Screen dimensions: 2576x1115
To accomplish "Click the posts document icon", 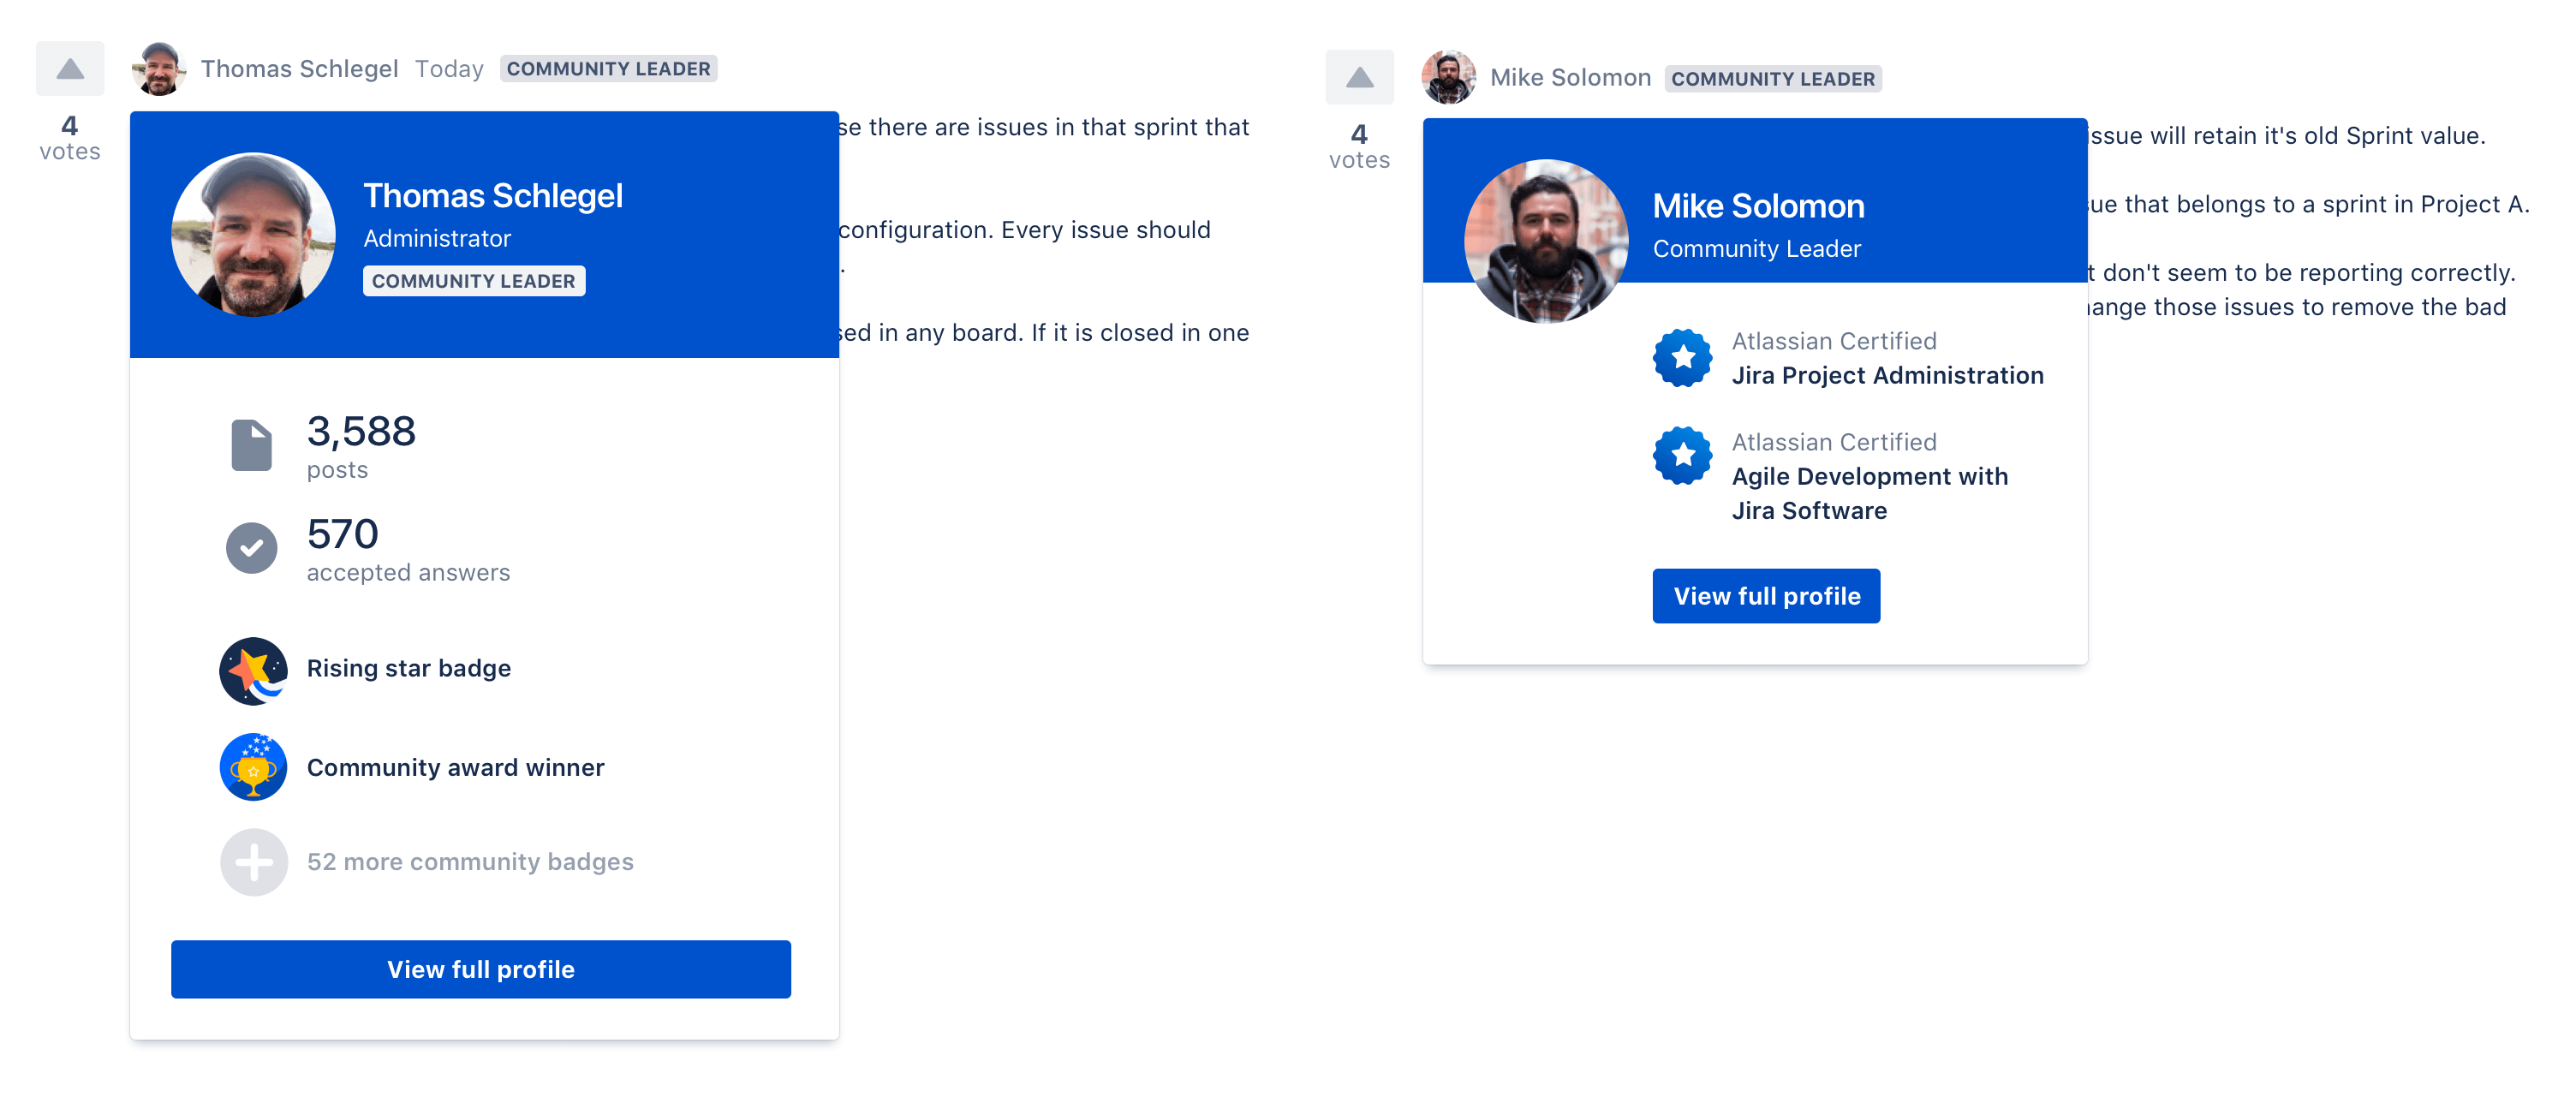I will pyautogui.click(x=252, y=445).
